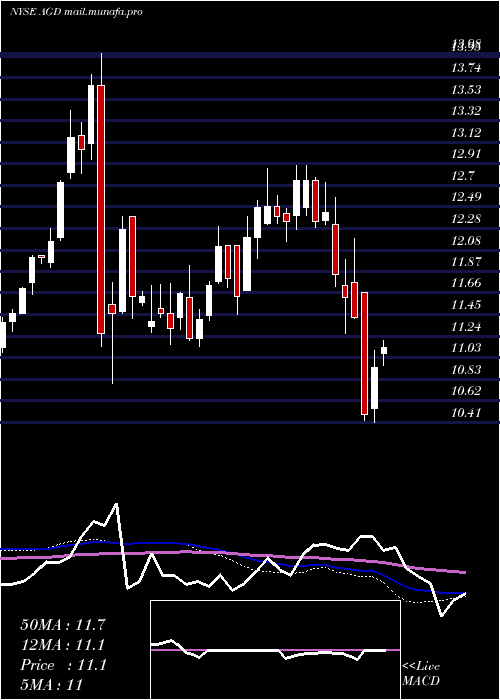The width and height of the screenshot is (500, 700).
Task: Click the 13.32 price axis label
Action: pyautogui.click(x=467, y=111)
